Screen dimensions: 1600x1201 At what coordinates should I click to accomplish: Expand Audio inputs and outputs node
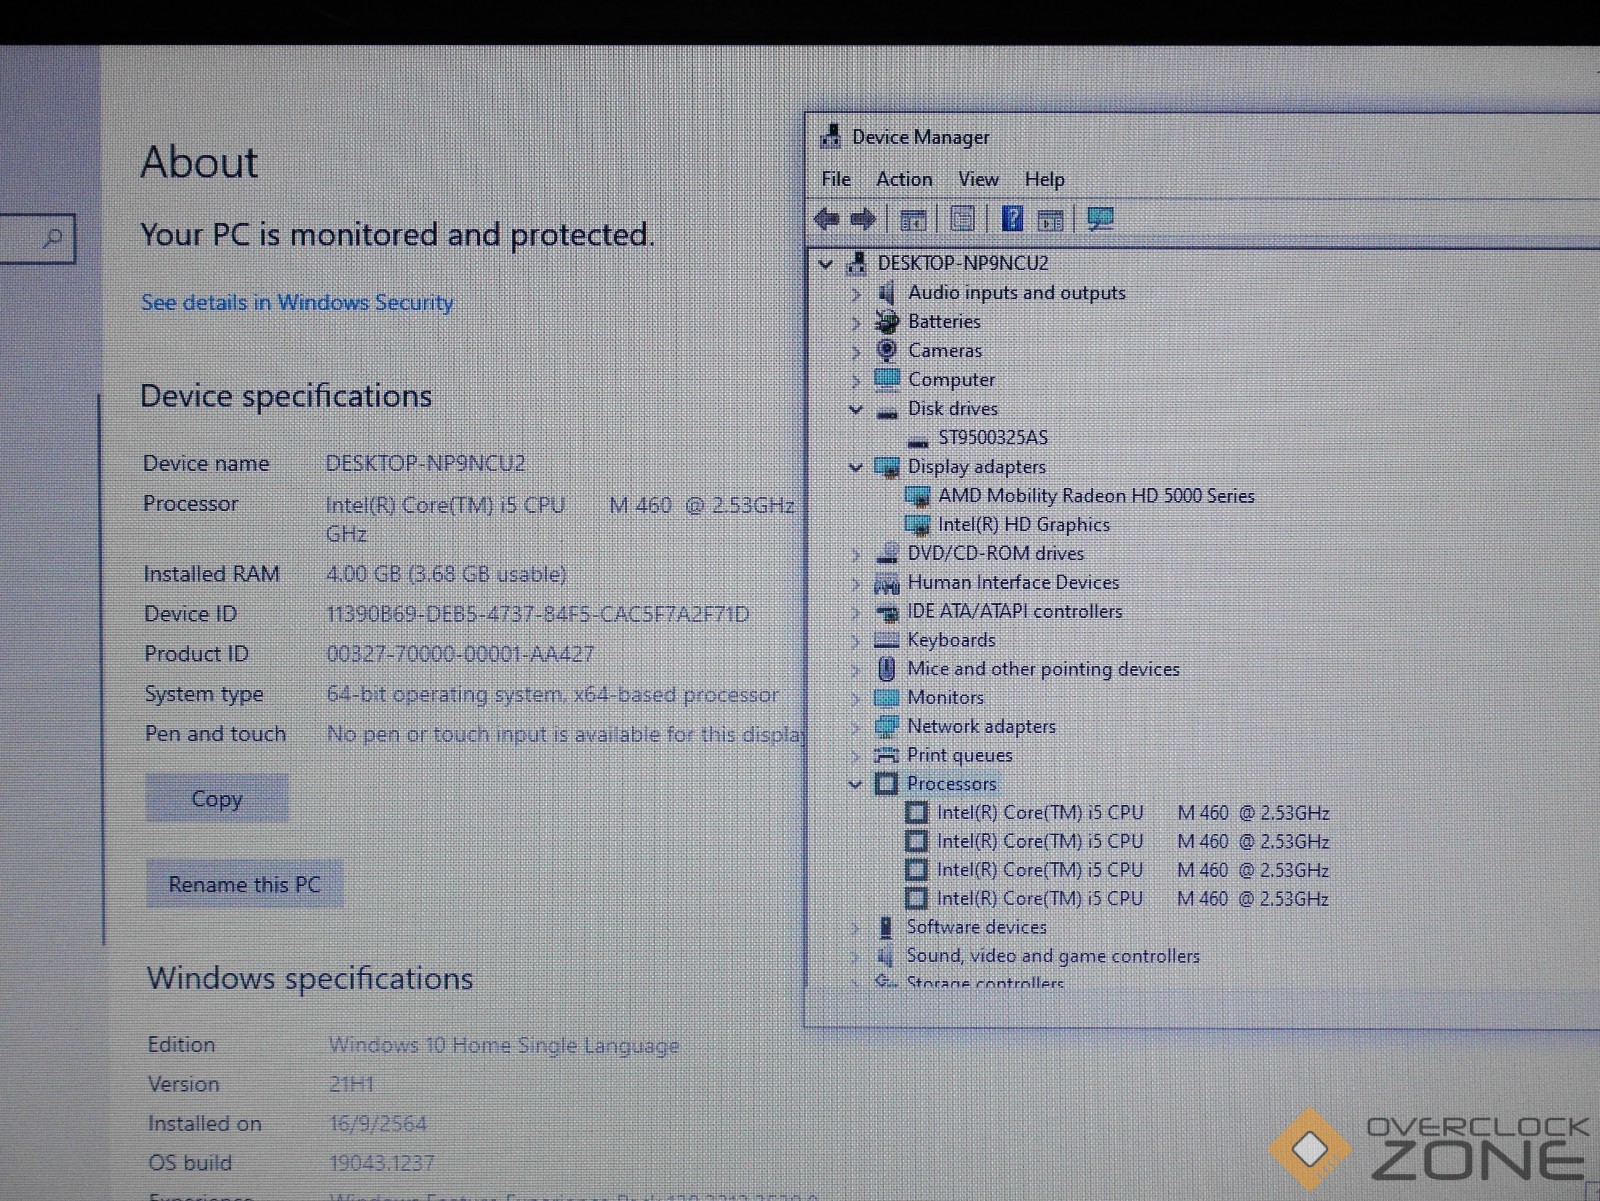(856, 293)
